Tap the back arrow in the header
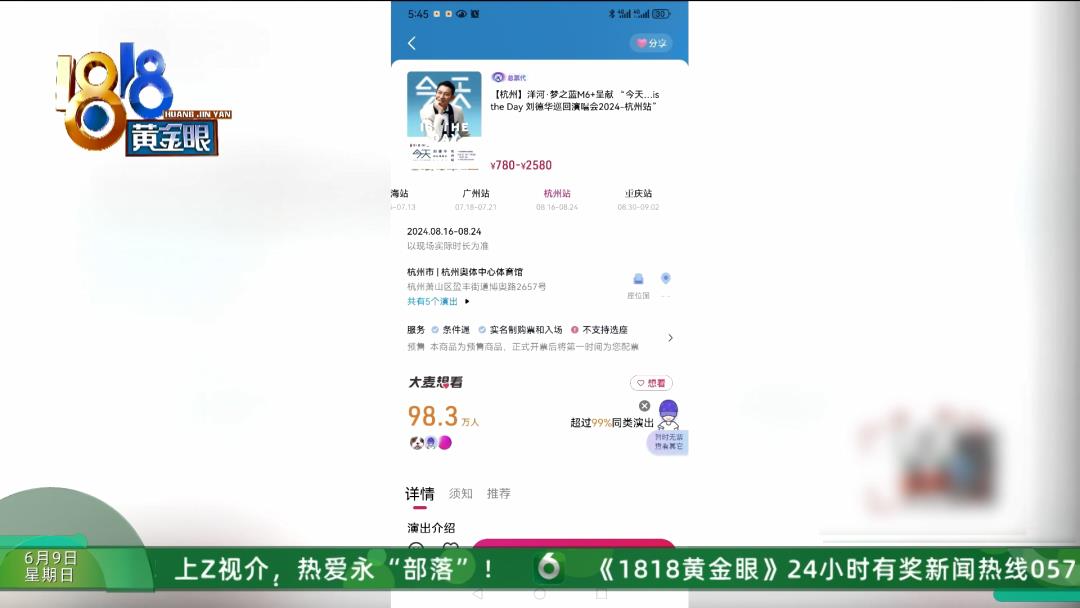The image size is (1080, 608). pyautogui.click(x=412, y=43)
